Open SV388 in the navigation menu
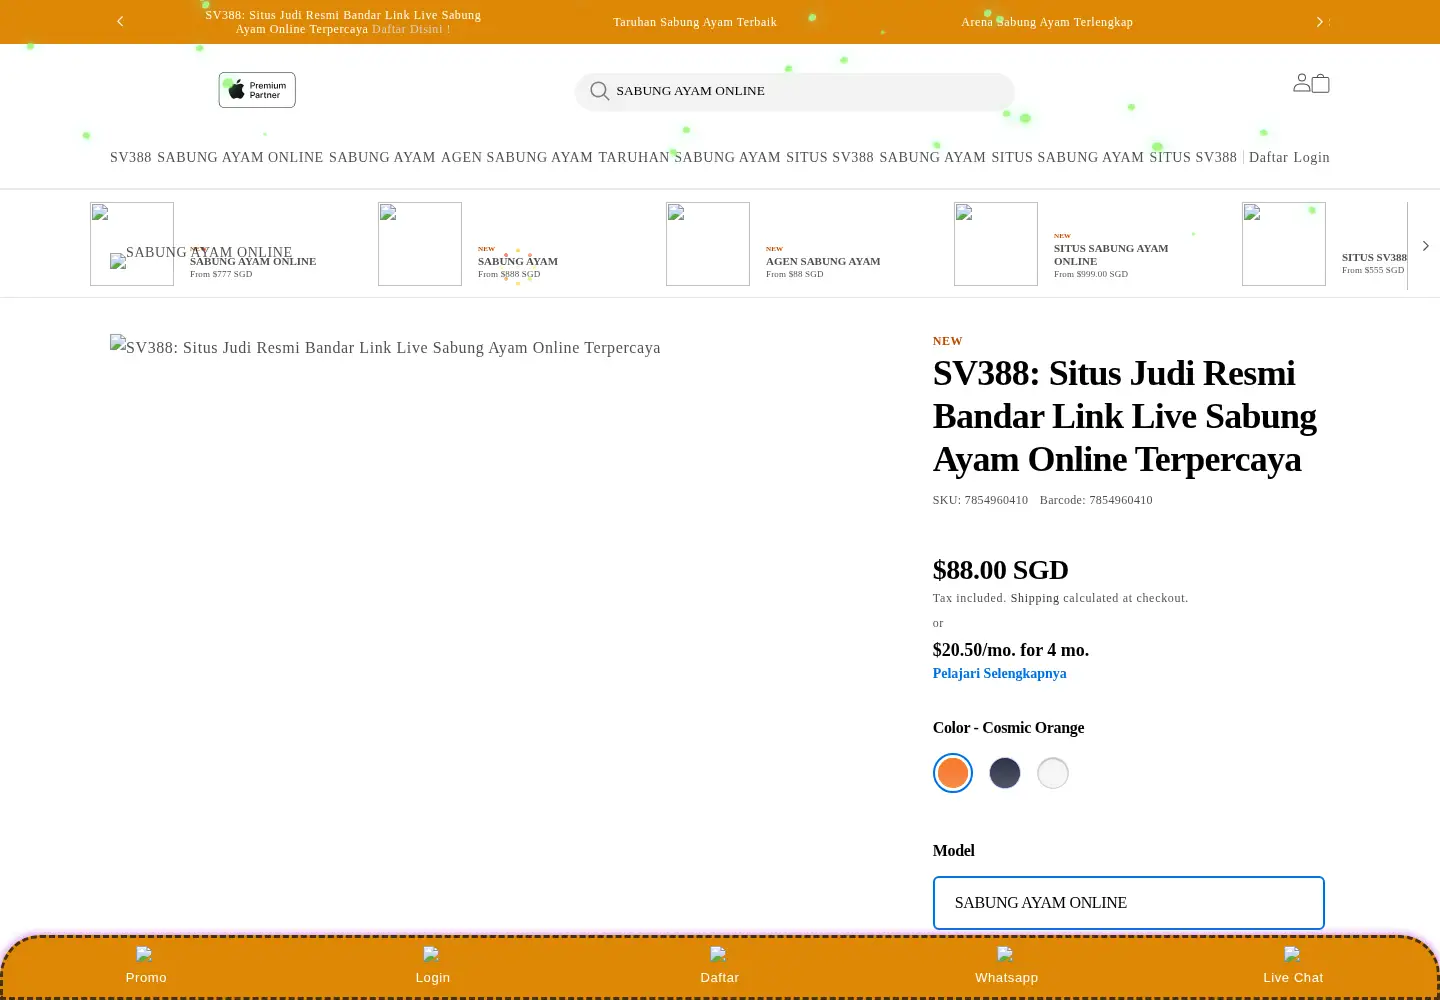1440x1000 pixels. click(131, 158)
